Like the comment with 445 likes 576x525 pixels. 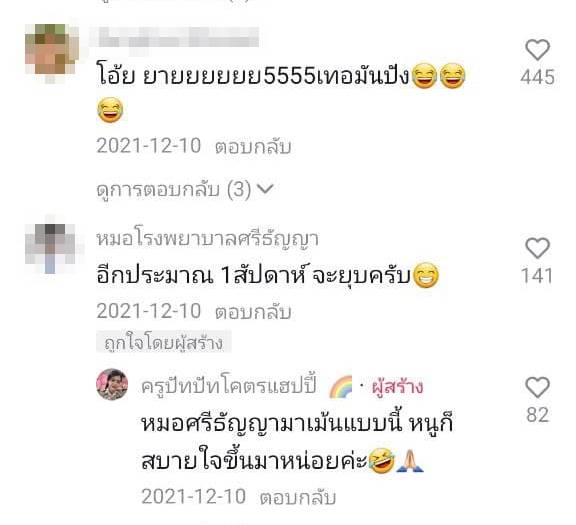click(x=537, y=50)
